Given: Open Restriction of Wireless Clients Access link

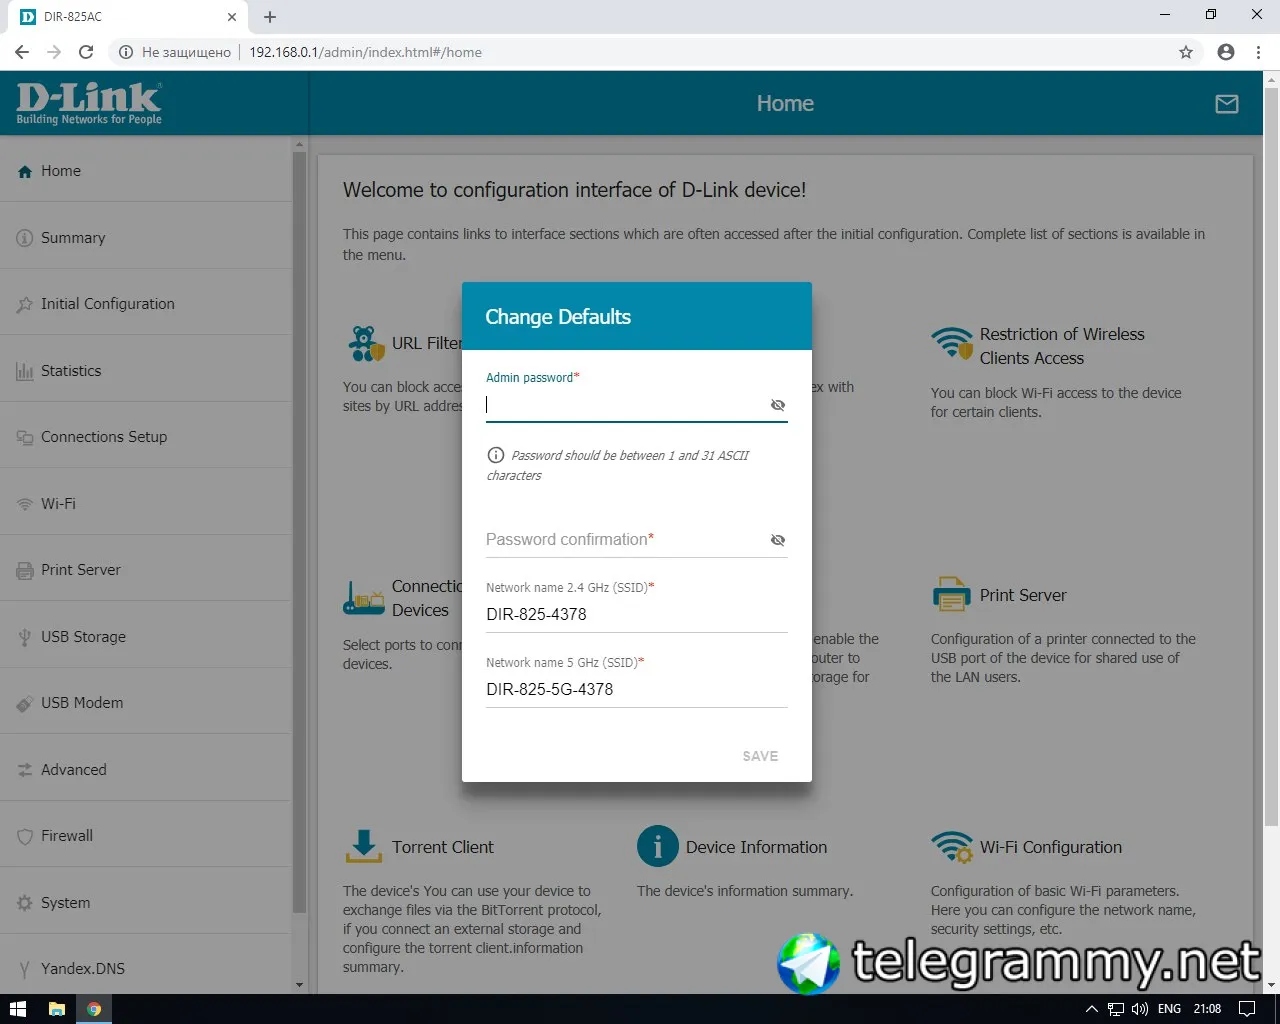Looking at the screenshot, I should (x=1062, y=346).
